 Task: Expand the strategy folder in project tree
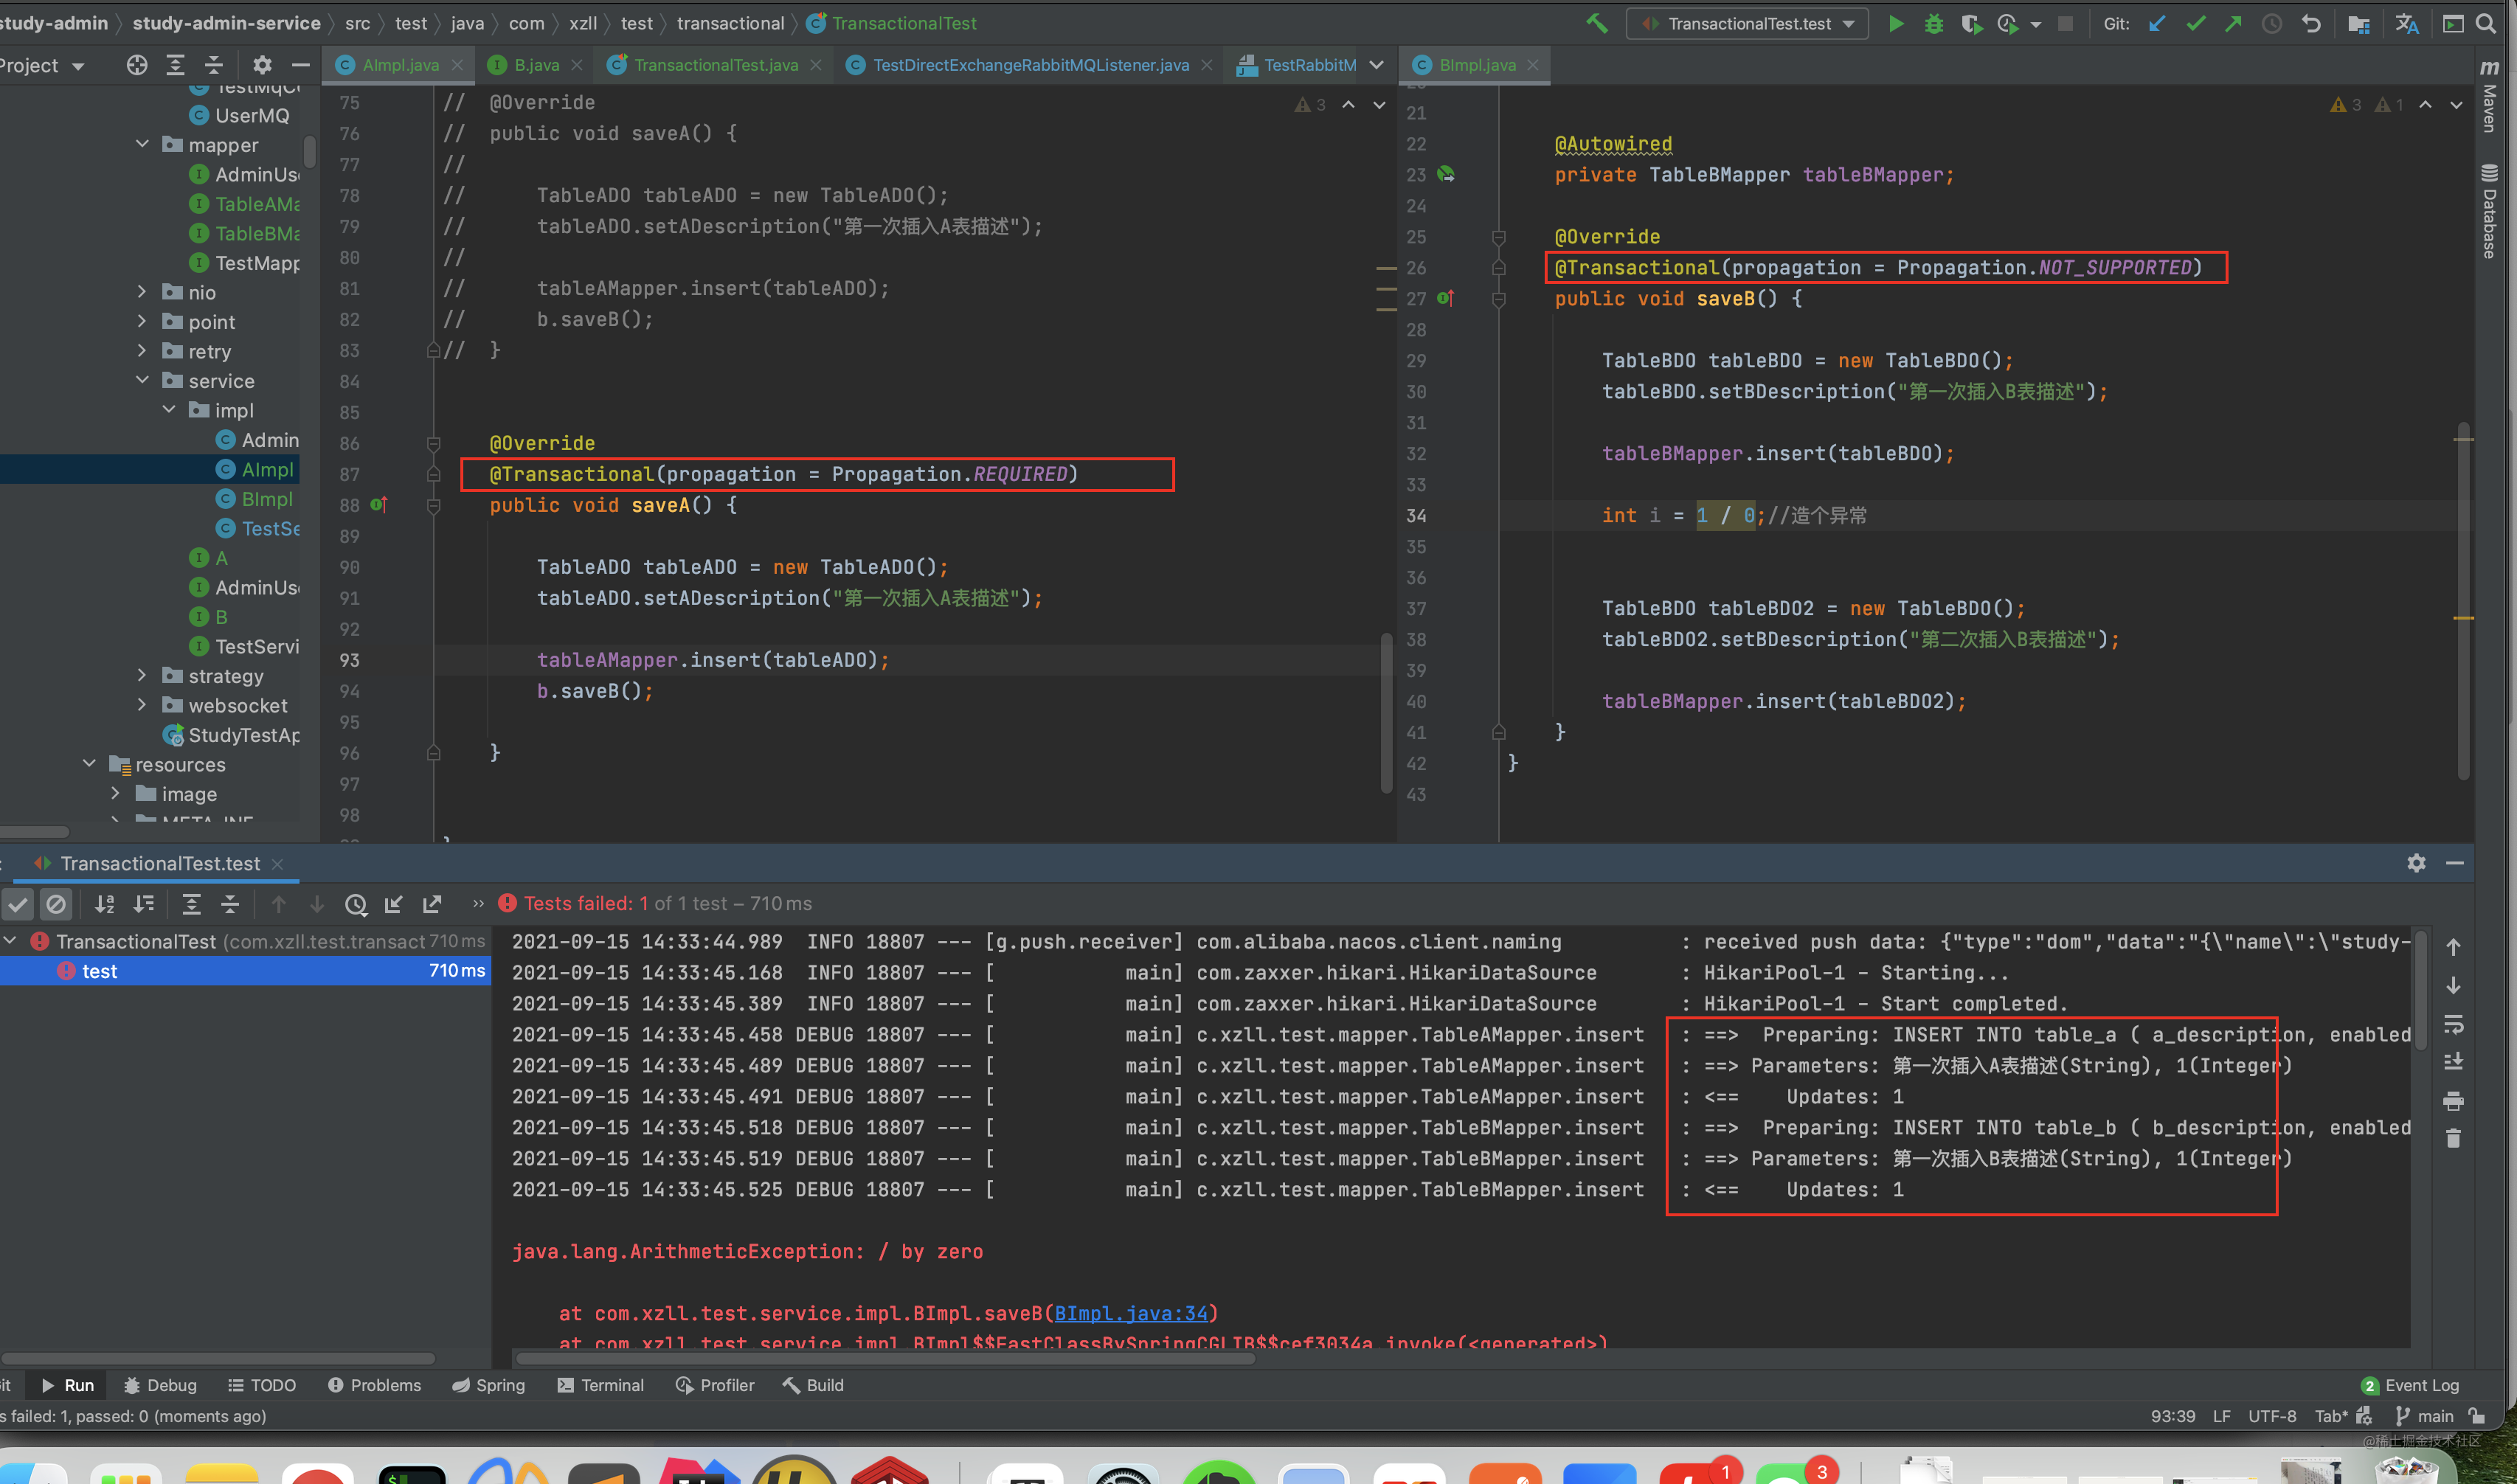(x=142, y=676)
